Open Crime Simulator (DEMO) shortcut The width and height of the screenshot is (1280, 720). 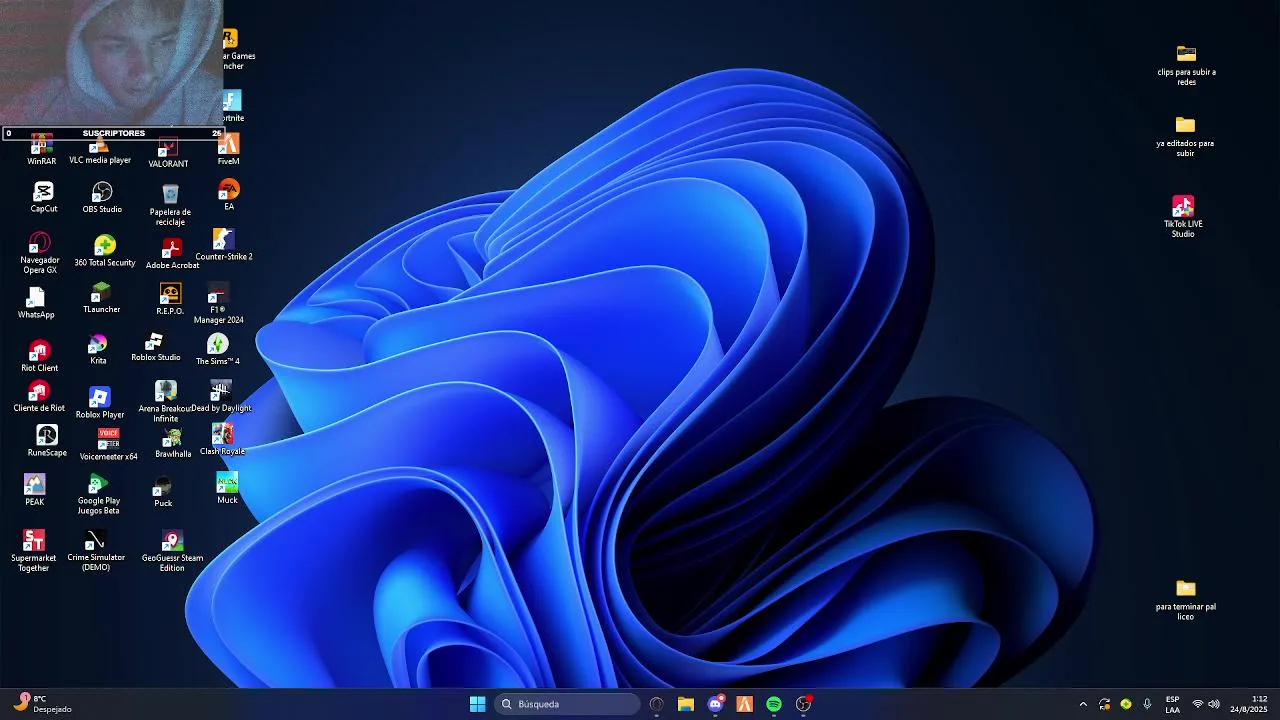[96, 551]
